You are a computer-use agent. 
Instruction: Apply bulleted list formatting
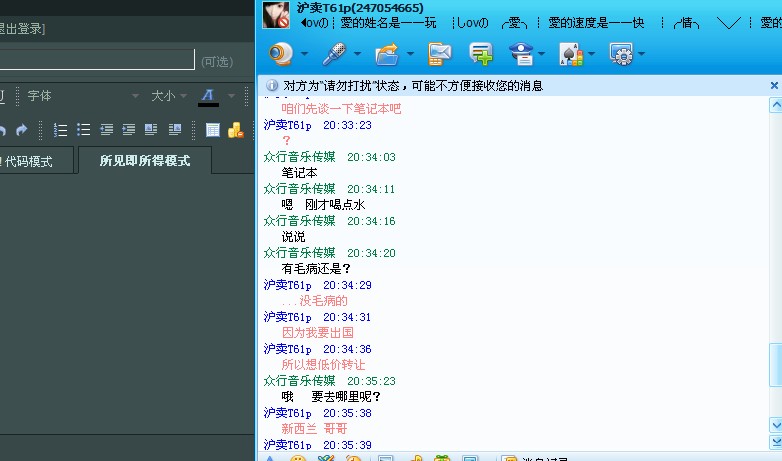(x=84, y=130)
